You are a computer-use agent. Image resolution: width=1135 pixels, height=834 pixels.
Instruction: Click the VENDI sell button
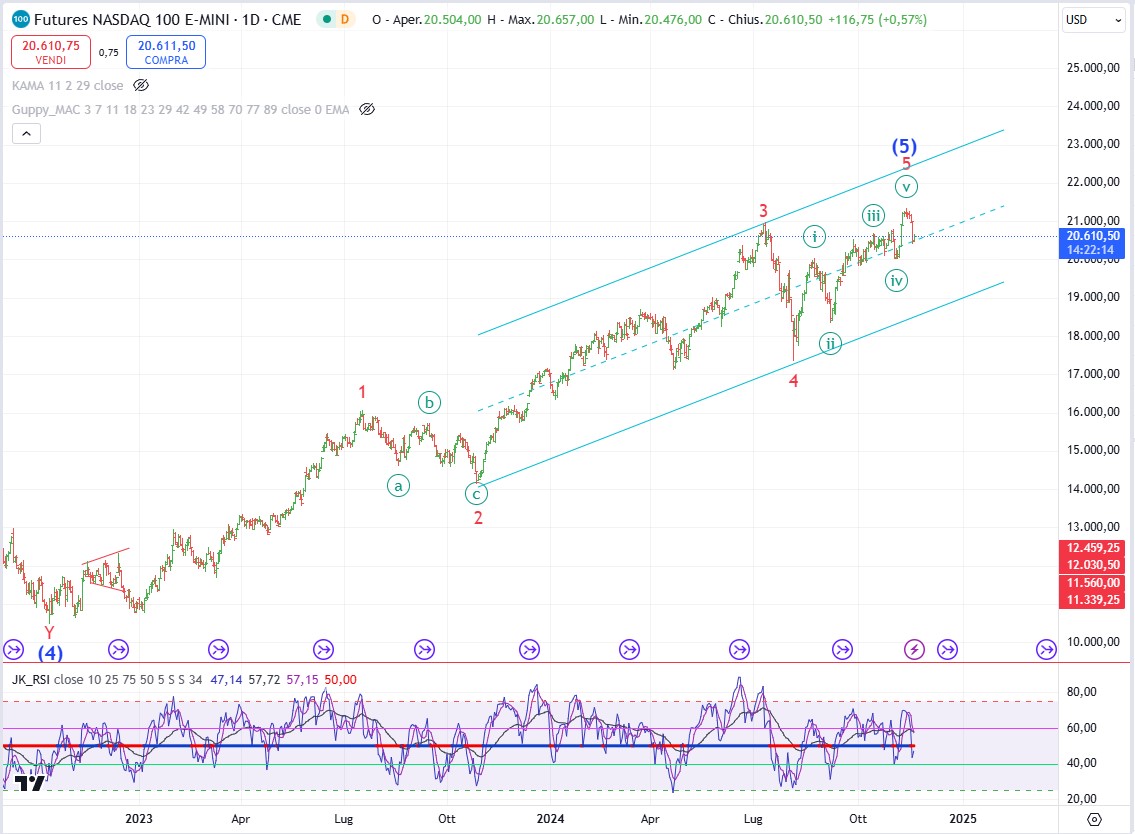51,52
